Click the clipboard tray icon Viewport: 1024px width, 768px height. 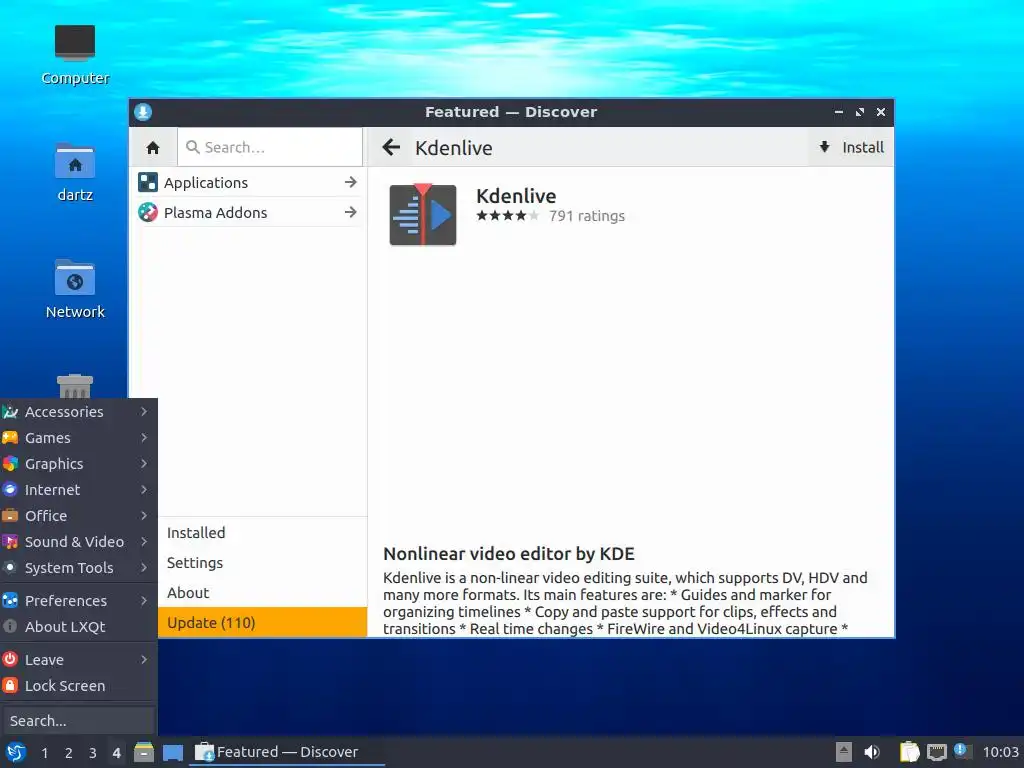[x=909, y=752]
